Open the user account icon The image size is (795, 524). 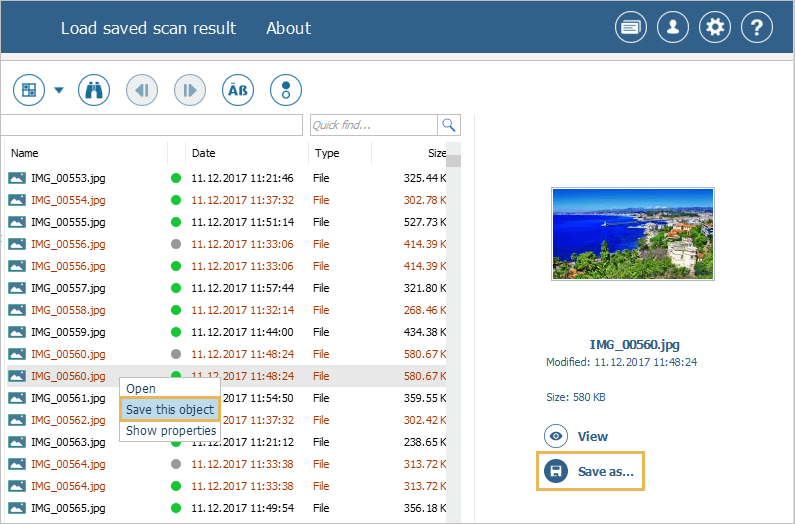point(672,28)
